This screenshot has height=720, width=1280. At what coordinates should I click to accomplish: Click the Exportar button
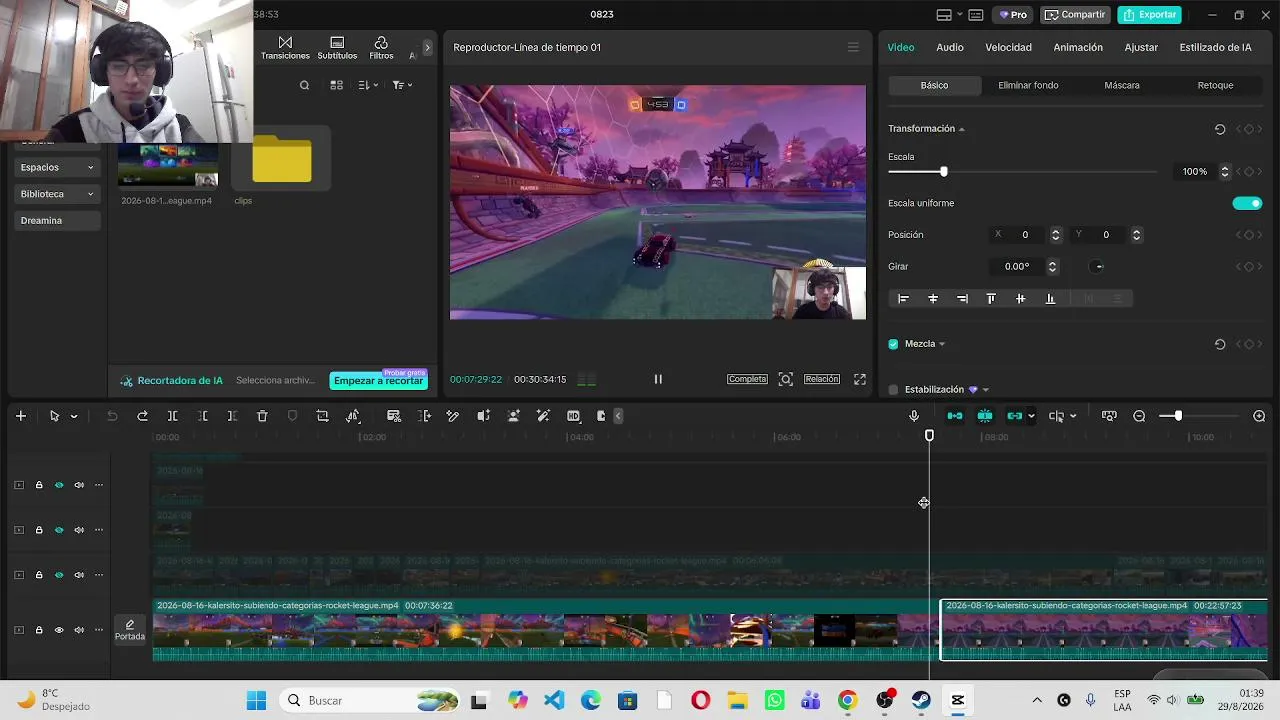1150,15
